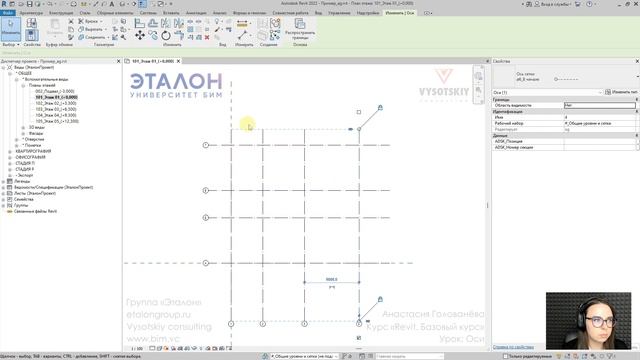Click Save icon in quick access toolbar
This screenshot has height=360, width=640.
29,4
